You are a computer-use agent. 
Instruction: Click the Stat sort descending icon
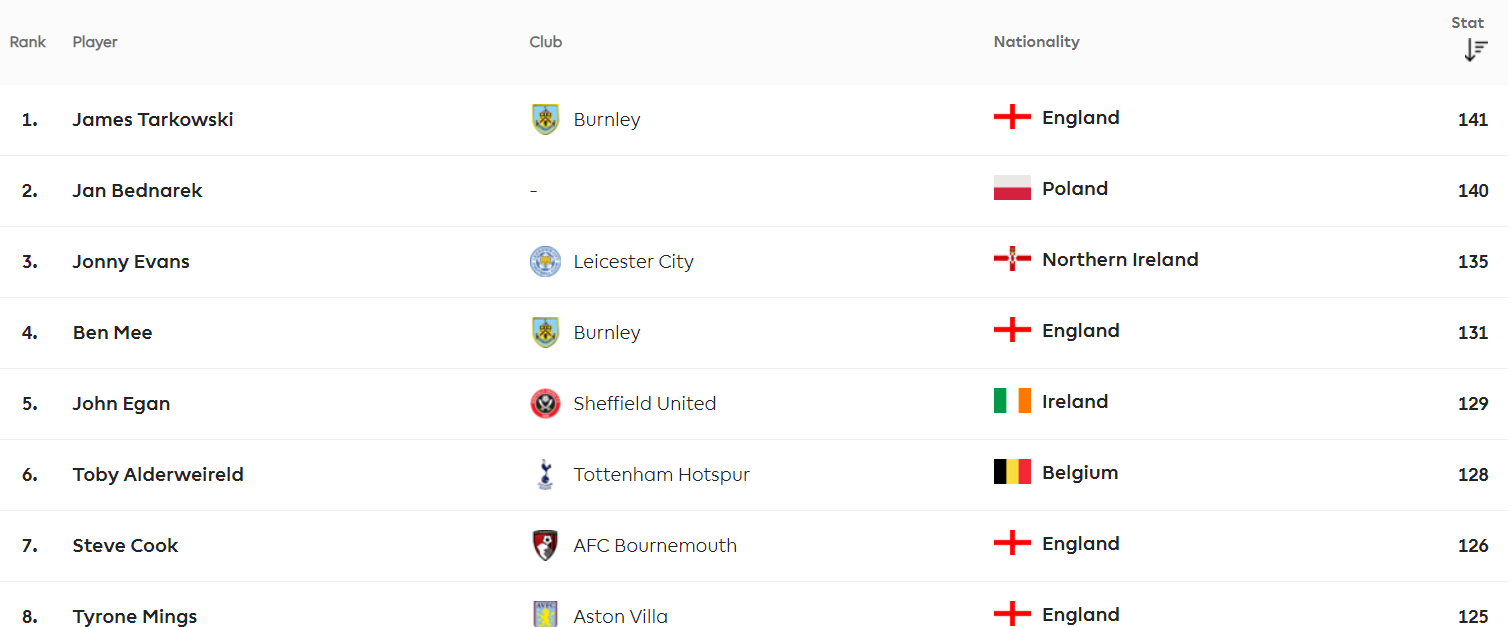tap(1475, 50)
